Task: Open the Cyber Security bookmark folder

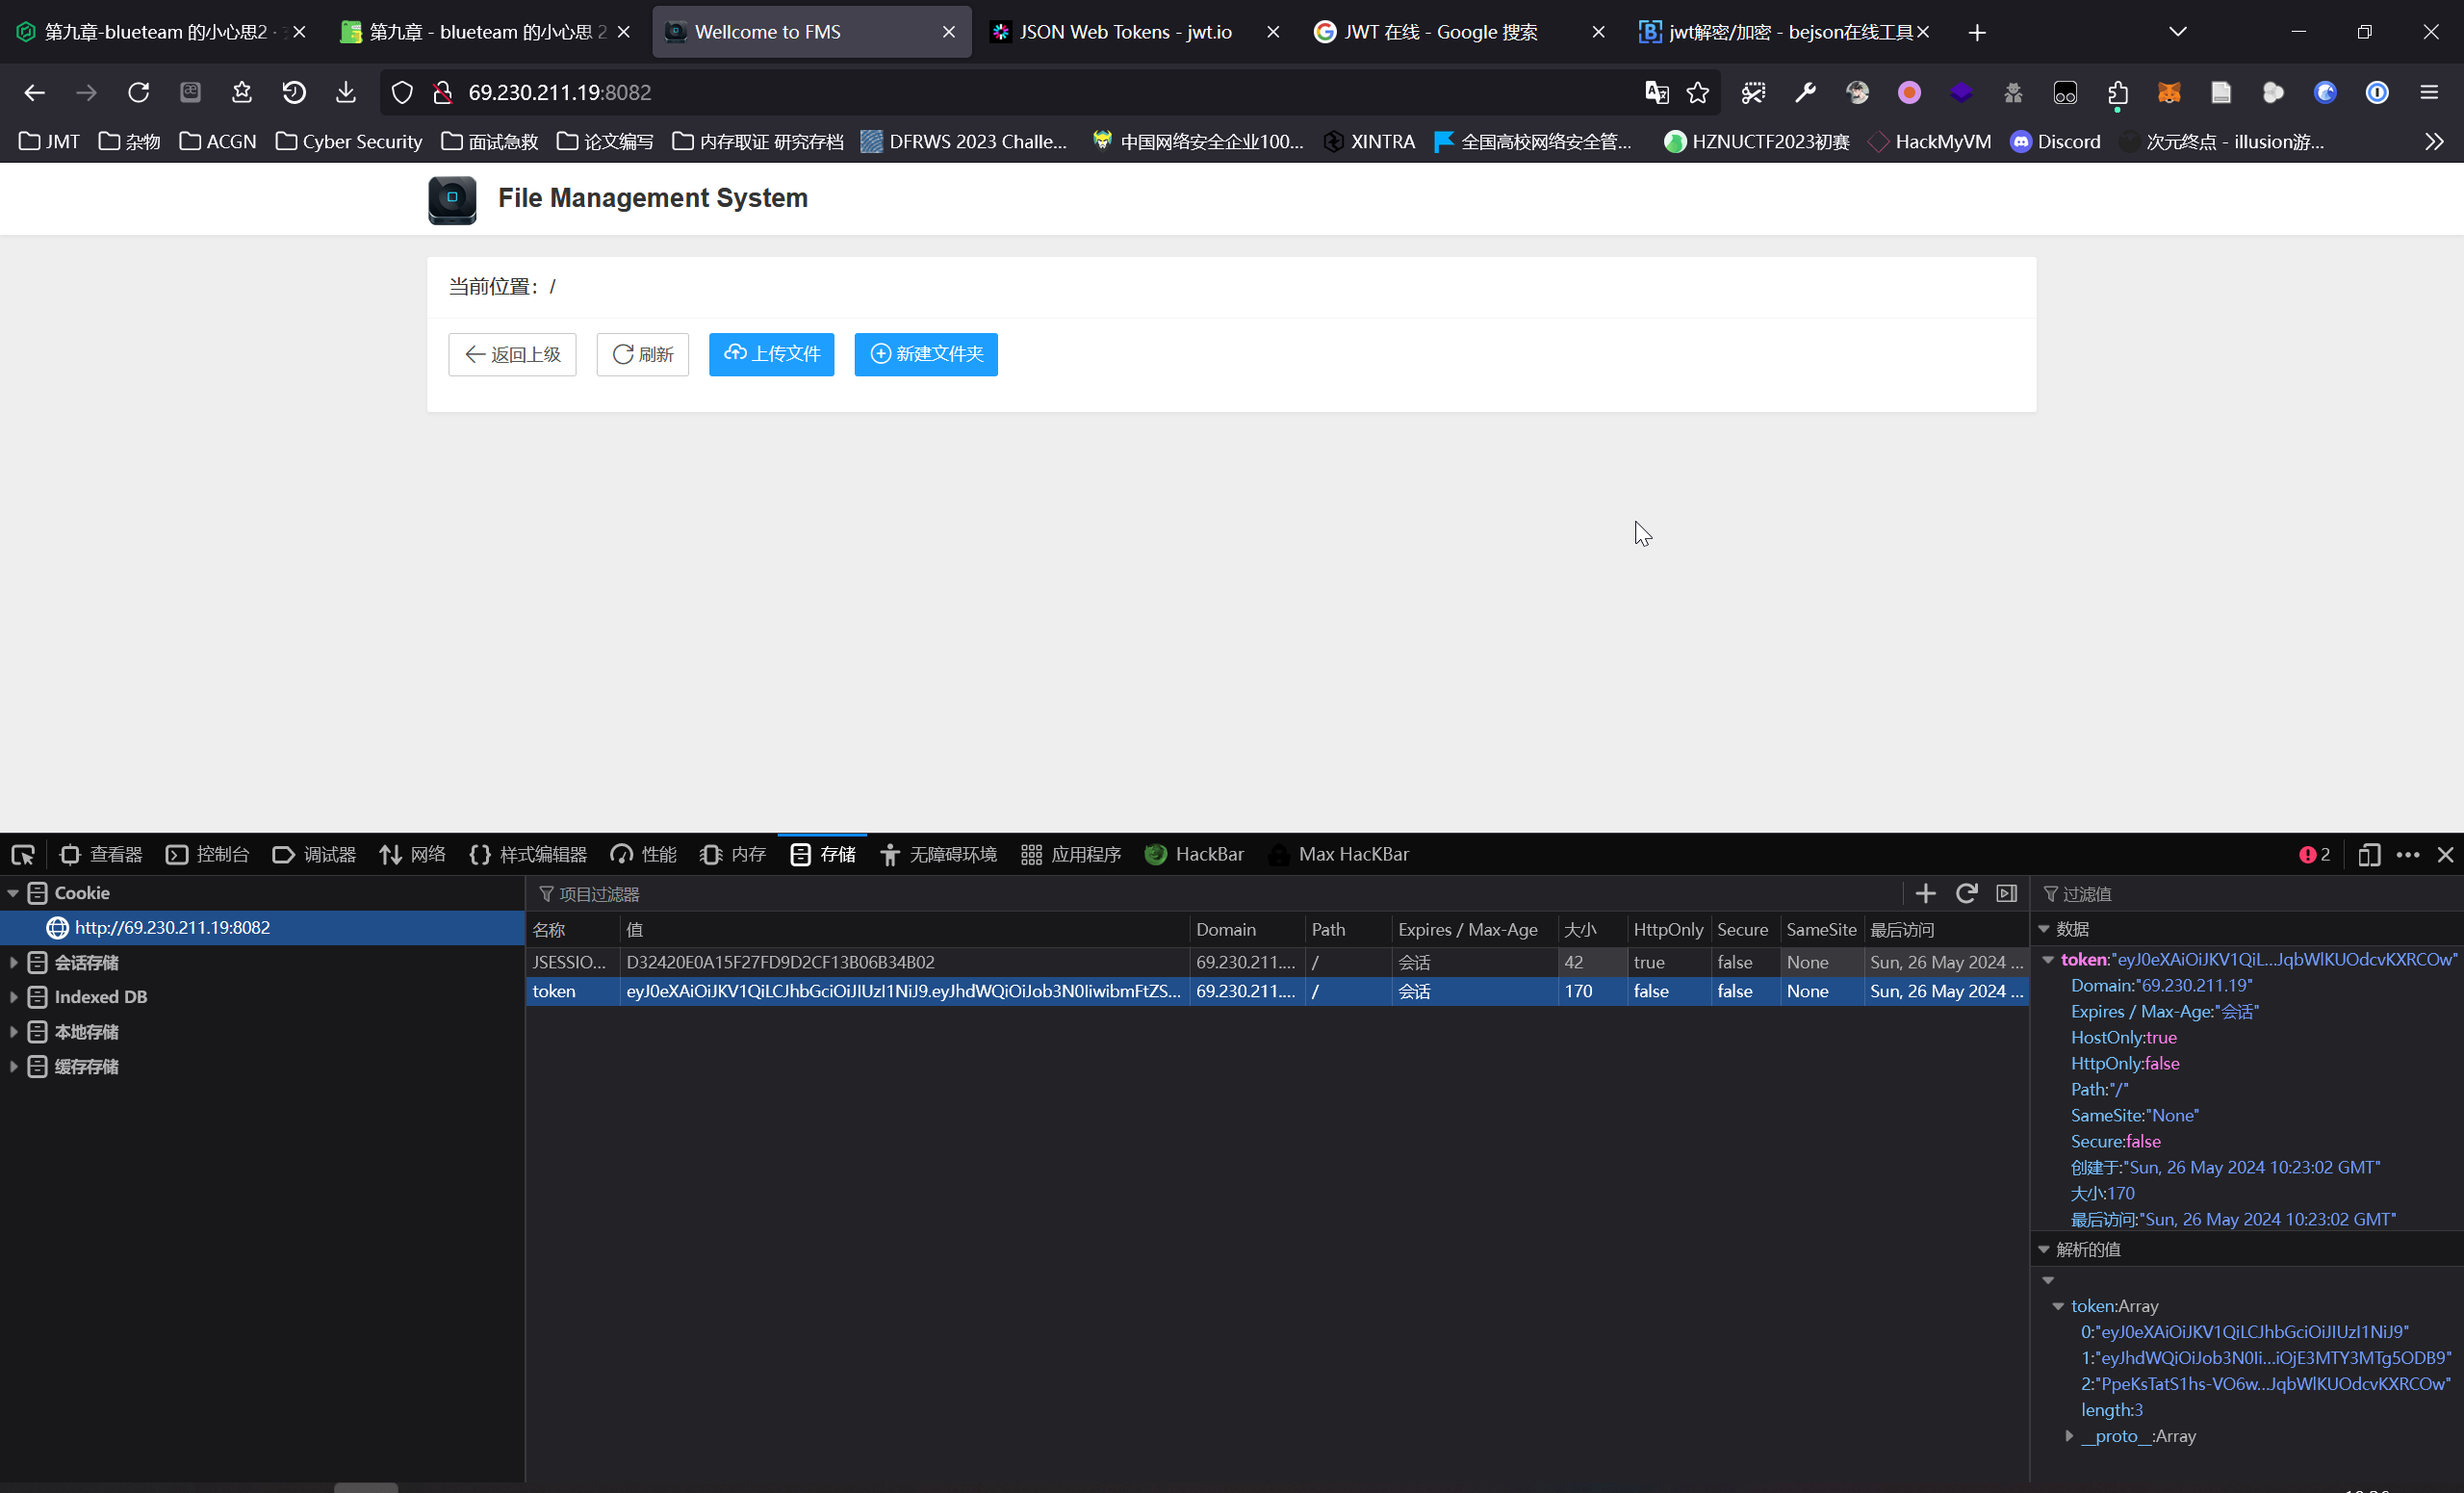Action: tap(348, 142)
